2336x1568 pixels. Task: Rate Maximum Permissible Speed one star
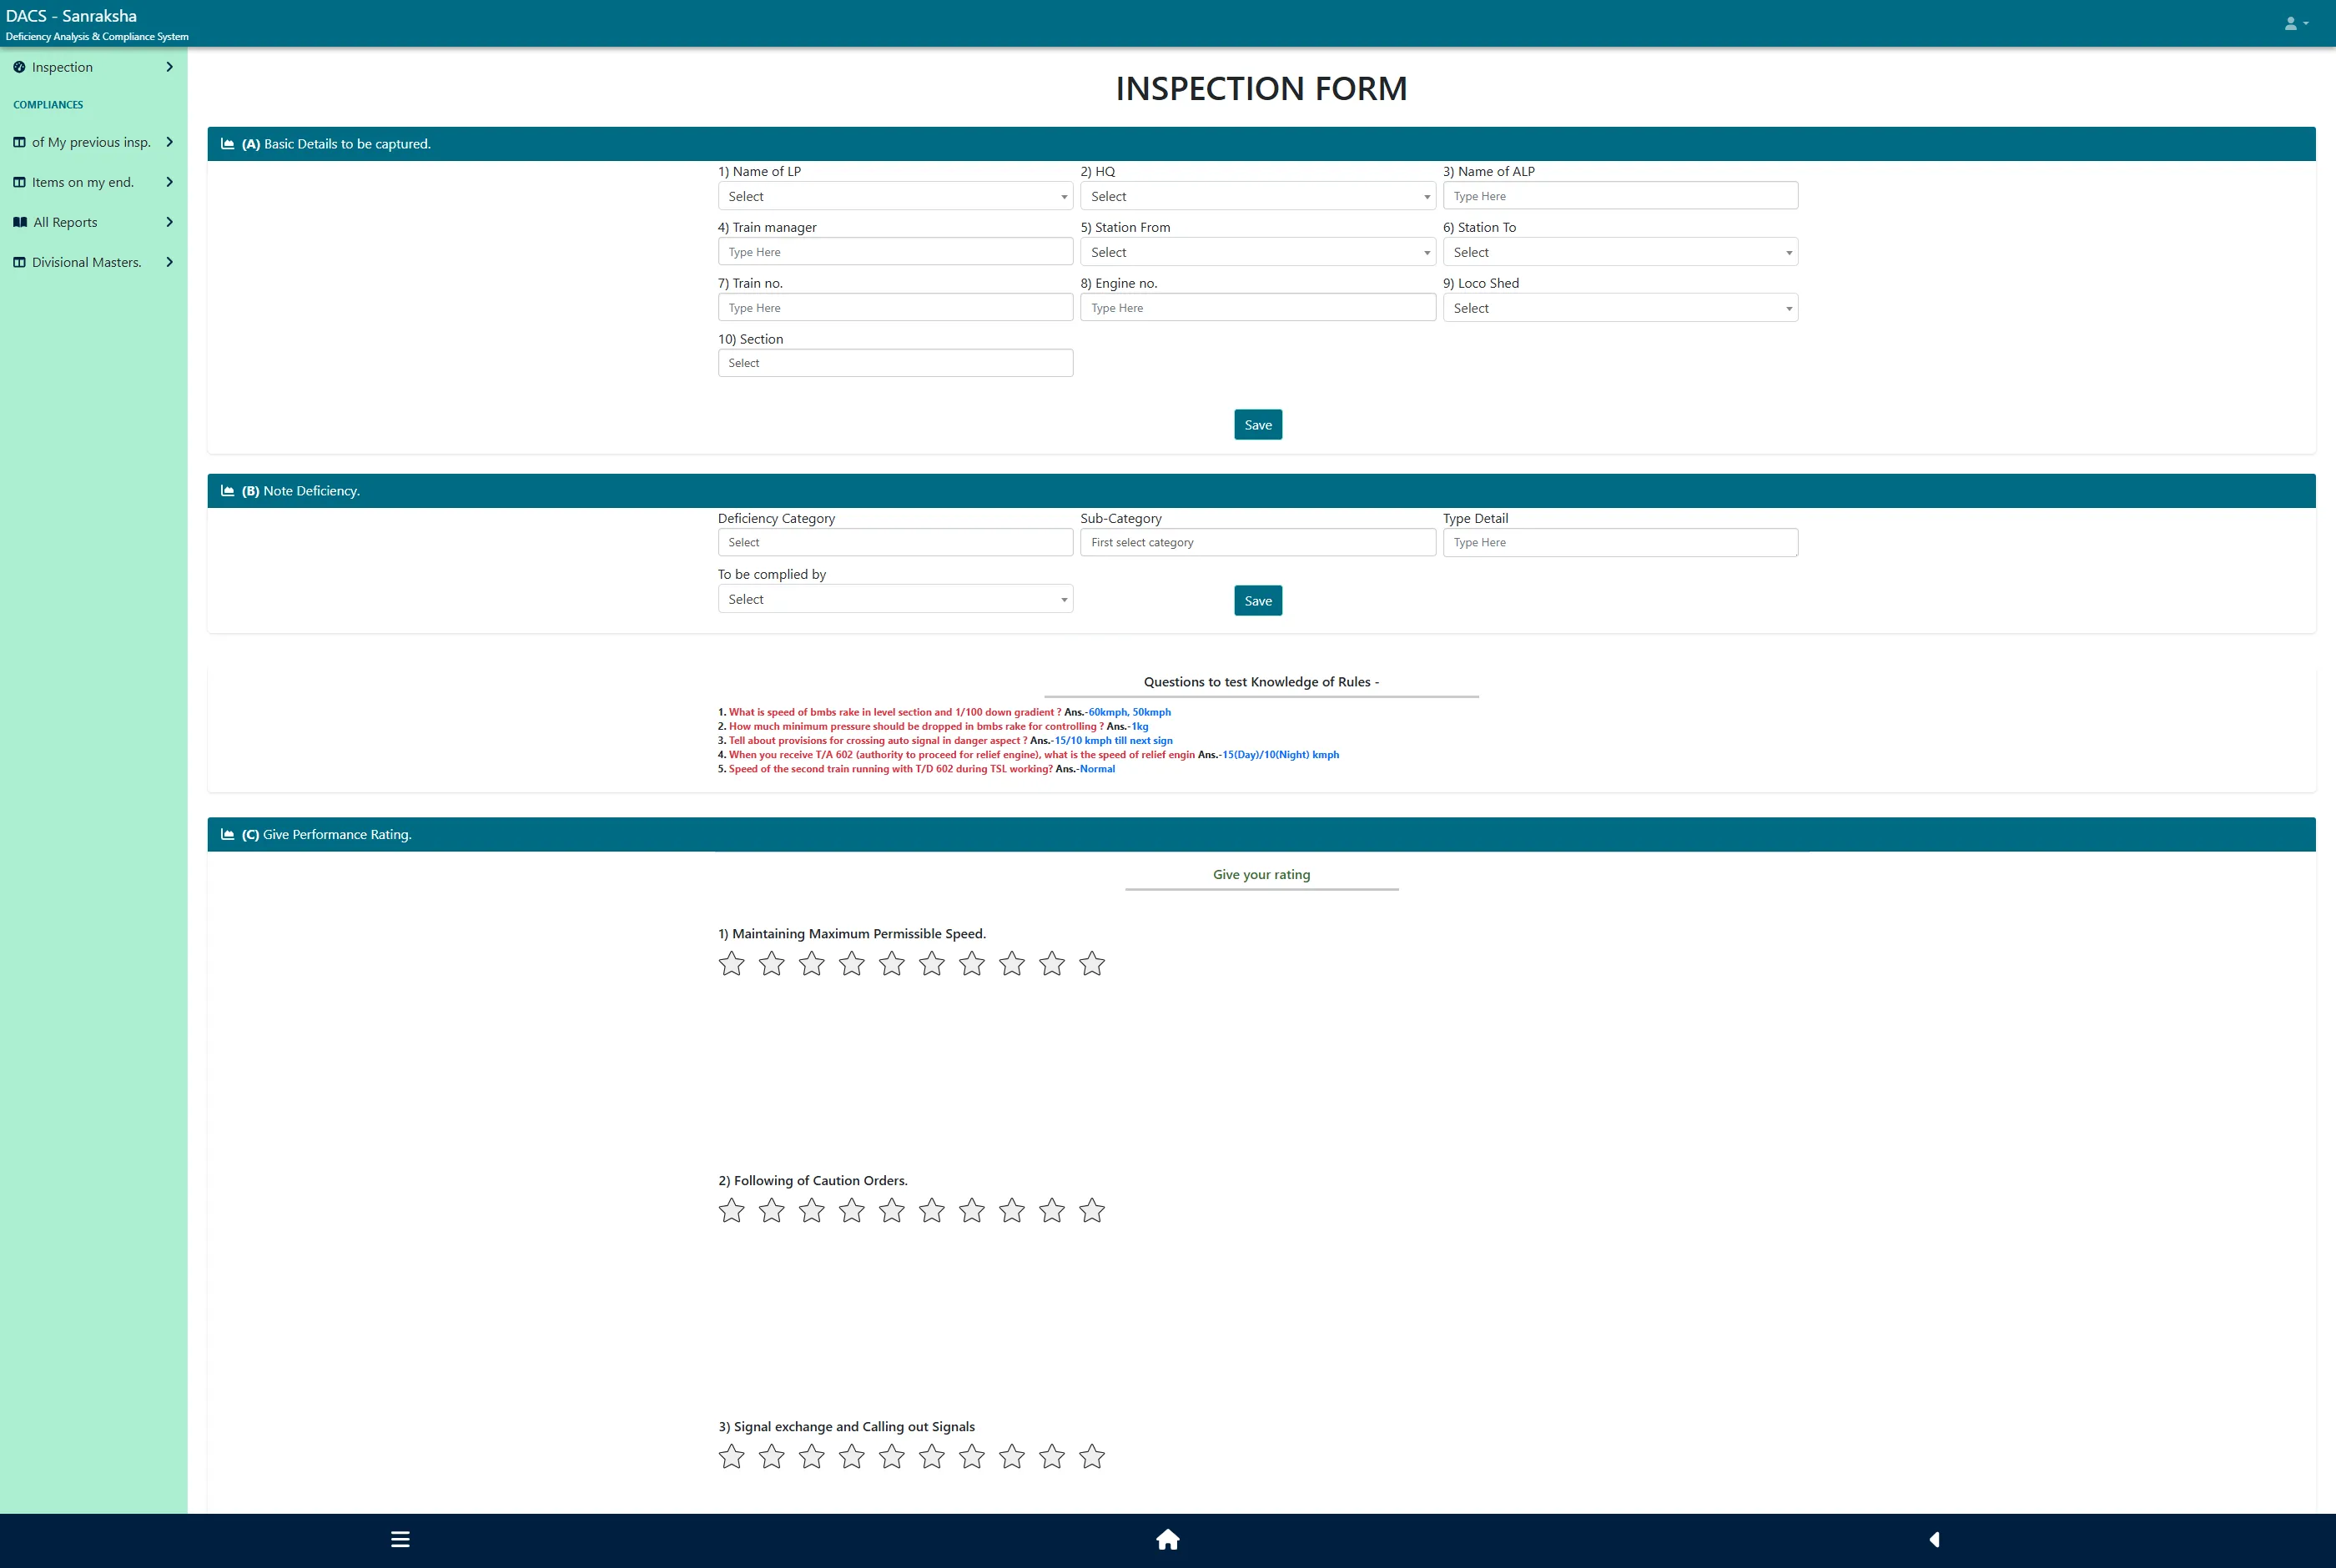click(732, 963)
